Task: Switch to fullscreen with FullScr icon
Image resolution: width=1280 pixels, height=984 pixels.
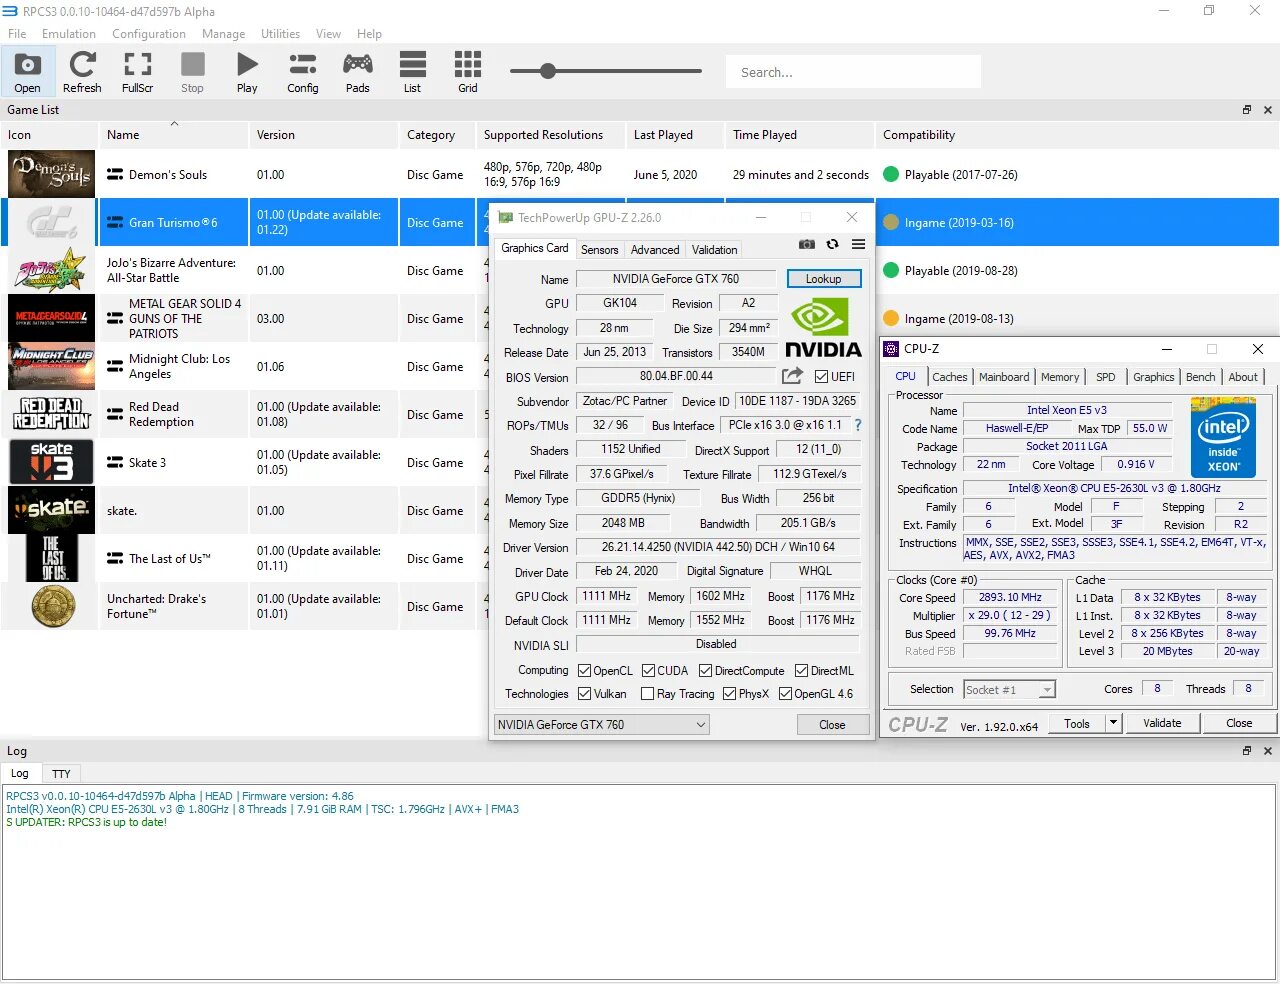Action: (x=138, y=72)
